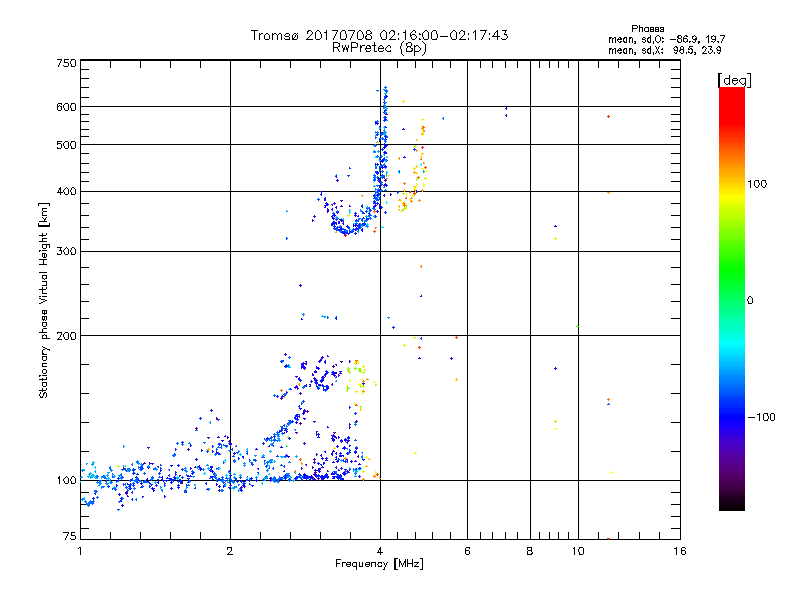
Task: Click the 'mean, sd,O: -86.9, 19.7' line
Action: 666,39
